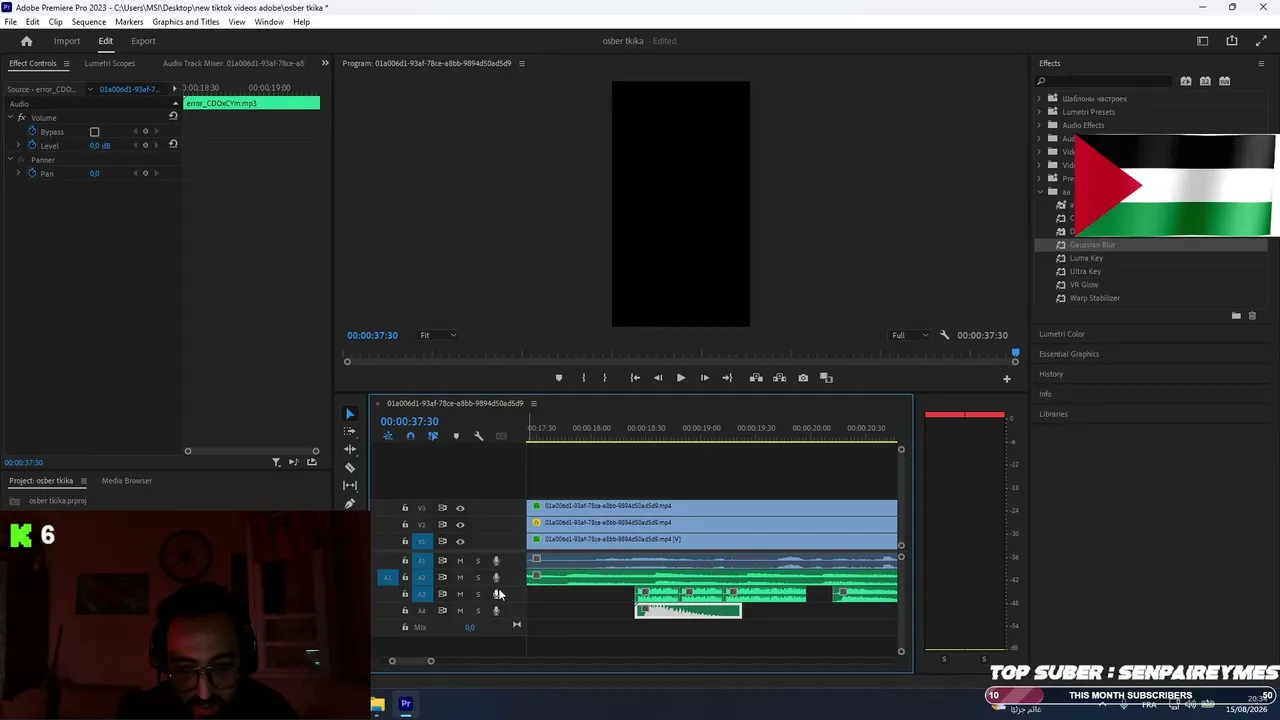Toggle the Level stopwatch animation
Image resolution: width=1280 pixels, height=720 pixels.
tap(32, 145)
